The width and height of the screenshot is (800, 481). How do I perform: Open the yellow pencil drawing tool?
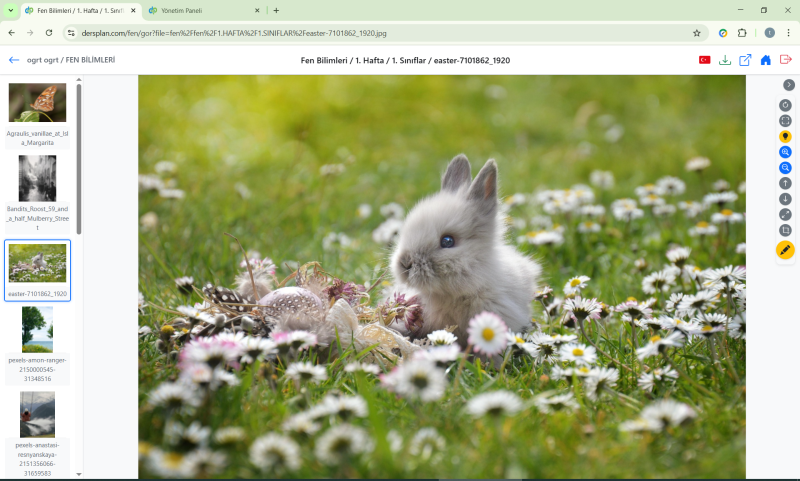pyautogui.click(x=785, y=250)
